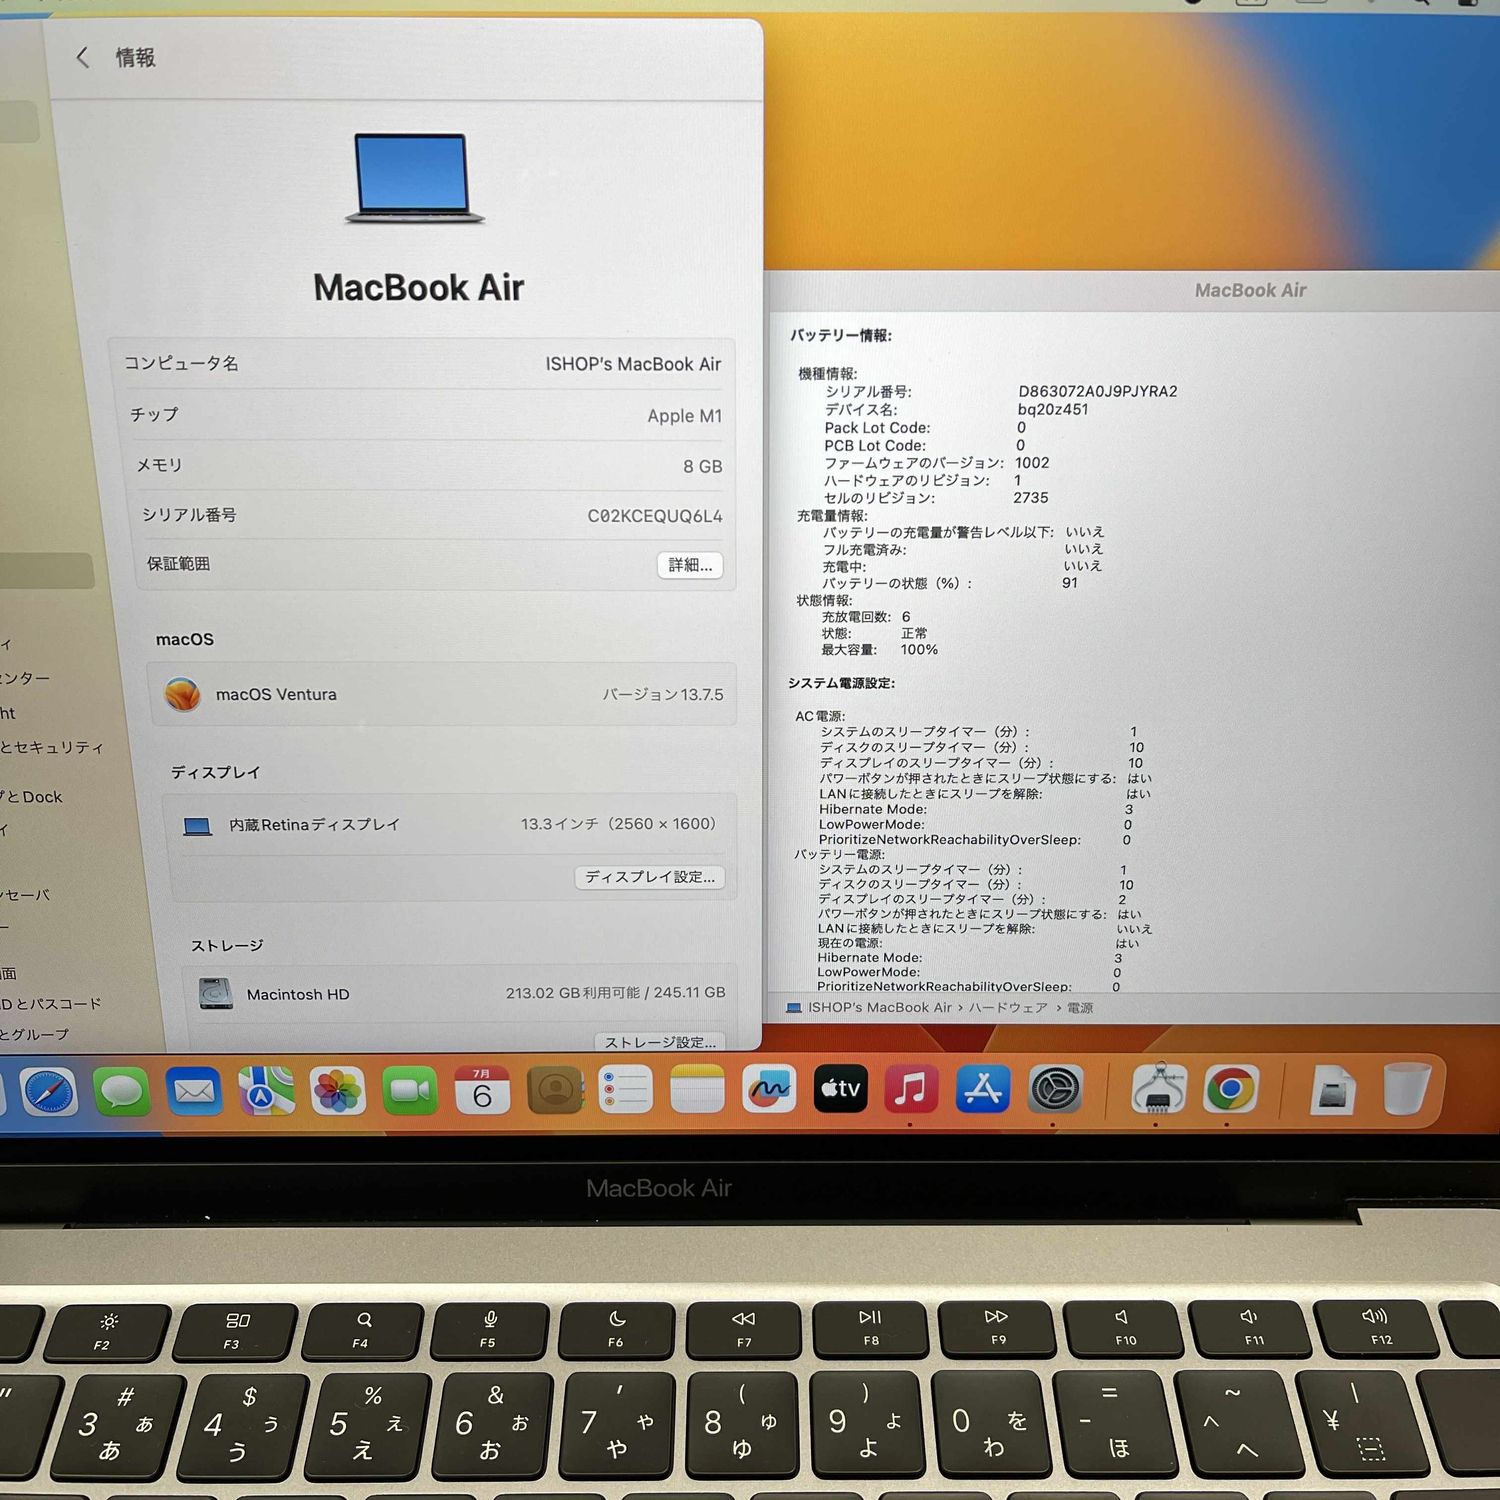Image resolution: width=1500 pixels, height=1500 pixels.
Task: Open the Mail app icon
Action: pyautogui.click(x=194, y=1091)
